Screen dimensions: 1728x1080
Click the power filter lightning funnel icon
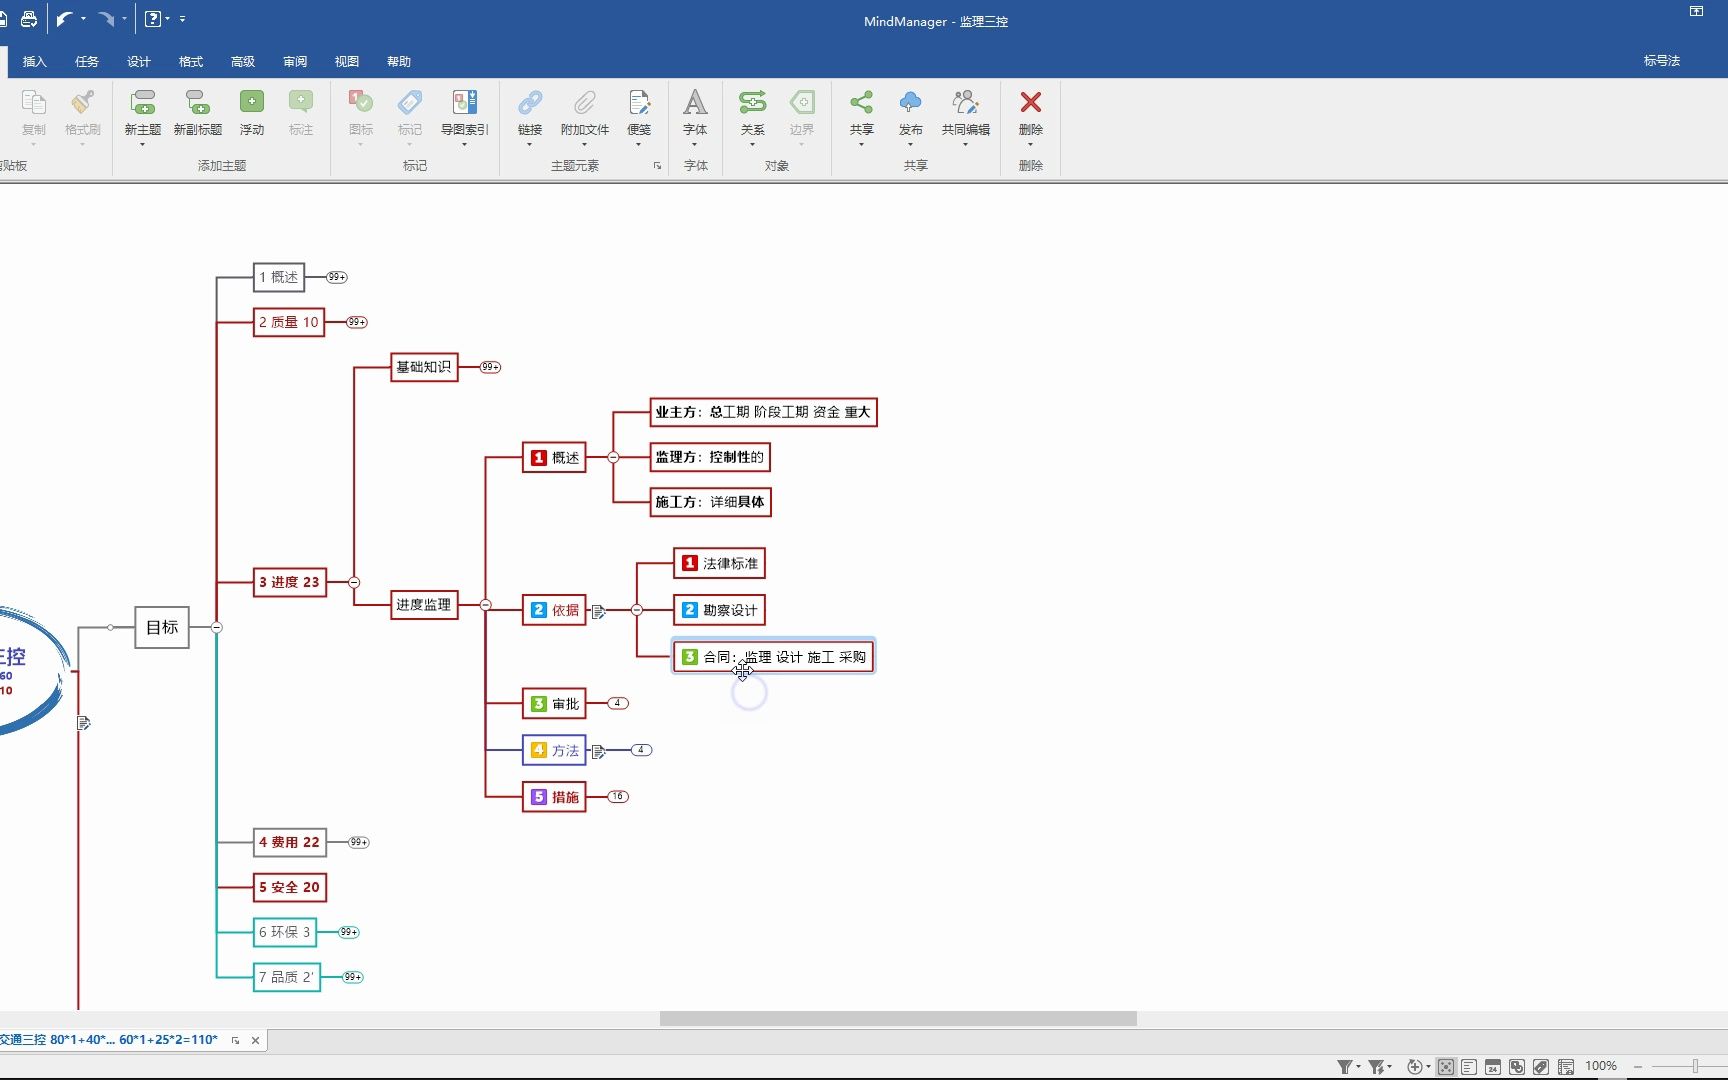1376,1067
